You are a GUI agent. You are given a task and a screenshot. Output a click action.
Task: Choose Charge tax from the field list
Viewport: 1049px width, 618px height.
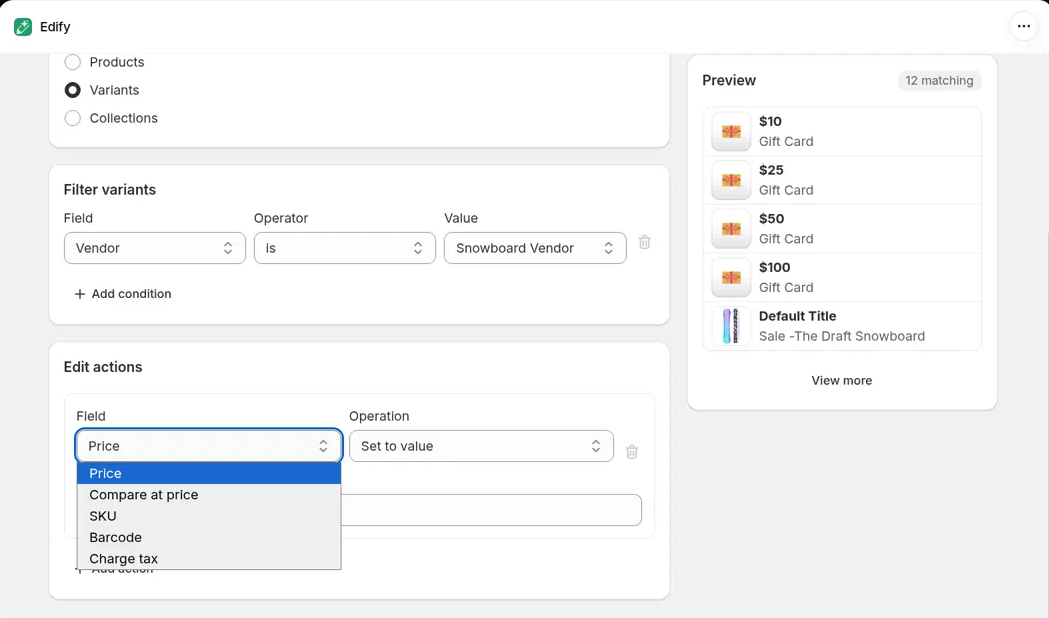pyautogui.click(x=209, y=558)
